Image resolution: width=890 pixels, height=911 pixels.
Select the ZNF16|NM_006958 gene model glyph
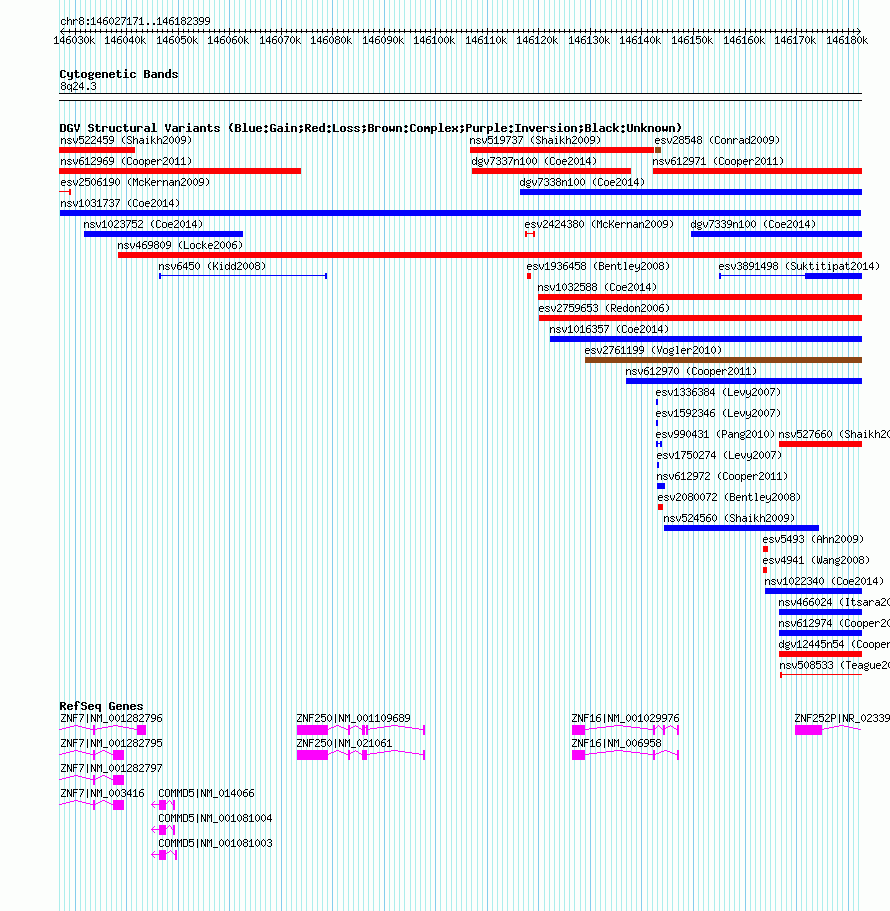625,755
